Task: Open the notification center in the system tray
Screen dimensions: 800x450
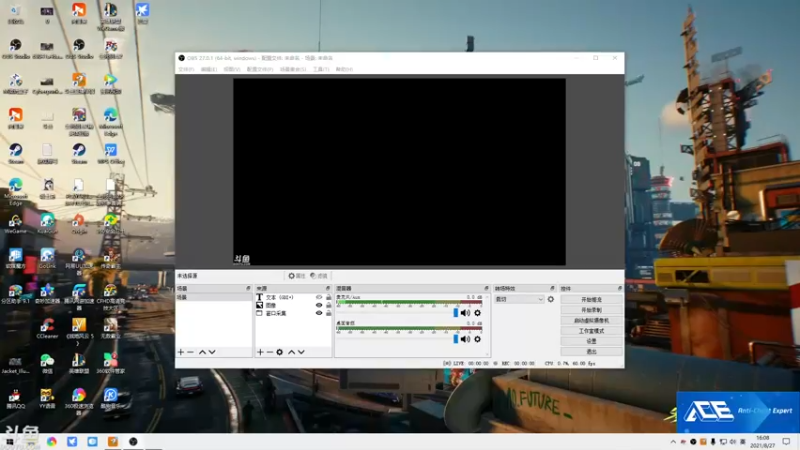Action: pos(786,441)
